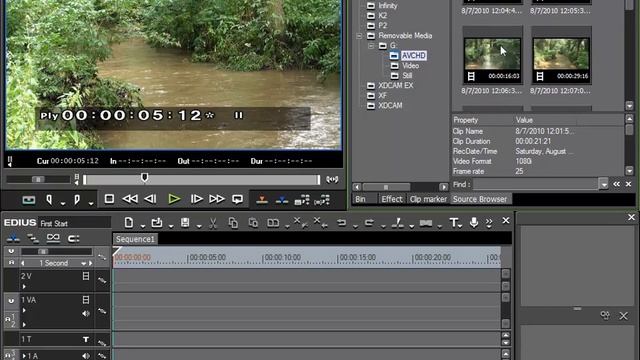Click Add clip to bin icon

[x=302, y=200]
